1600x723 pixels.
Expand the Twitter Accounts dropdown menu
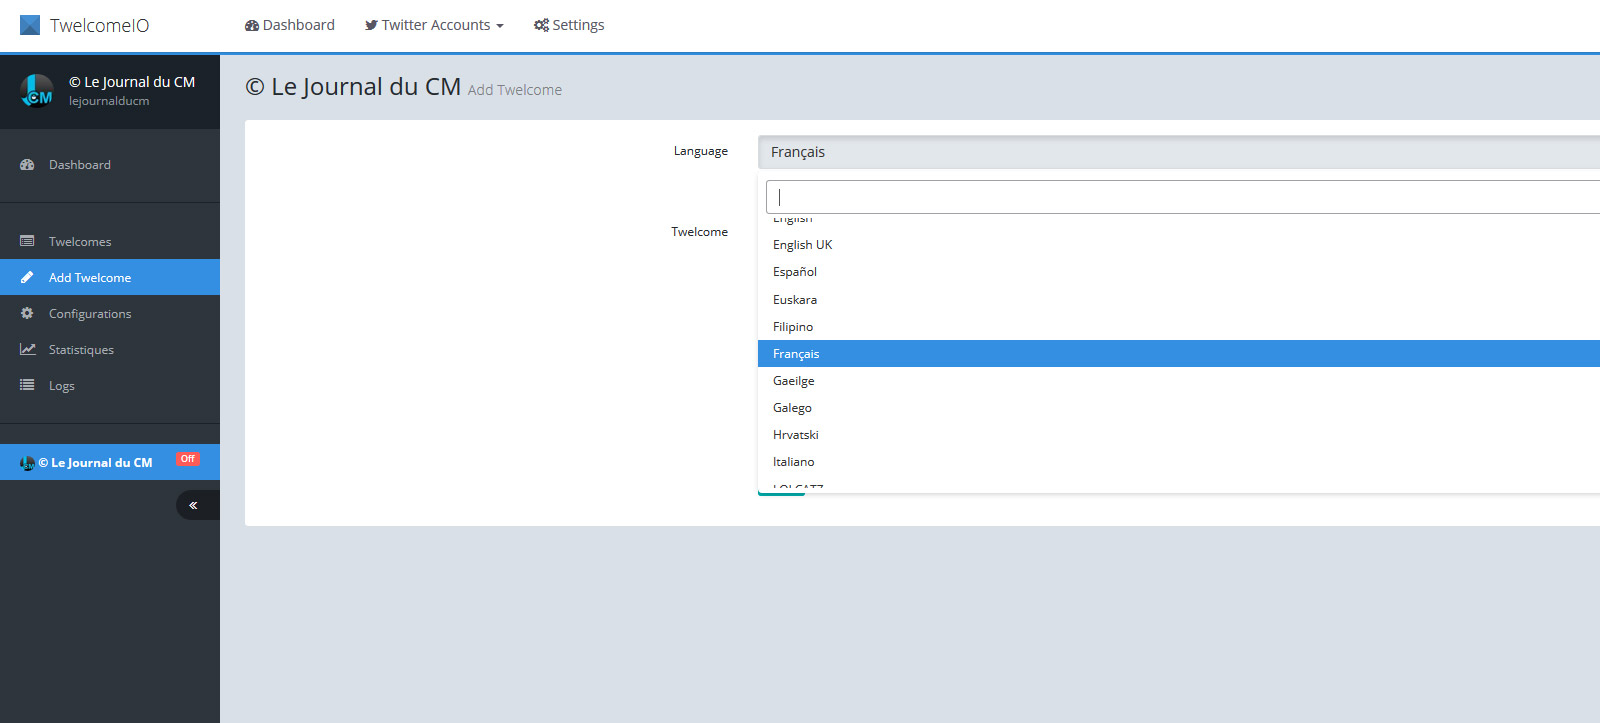(x=434, y=25)
